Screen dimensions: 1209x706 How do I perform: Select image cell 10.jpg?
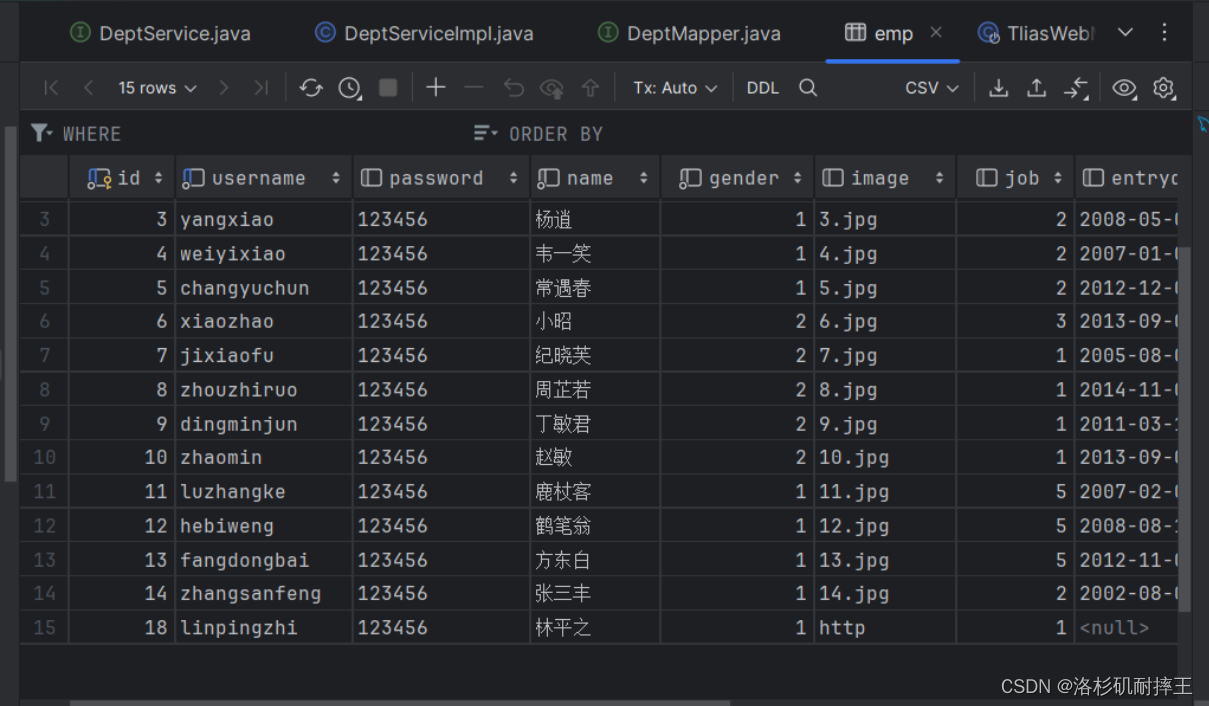click(885, 457)
